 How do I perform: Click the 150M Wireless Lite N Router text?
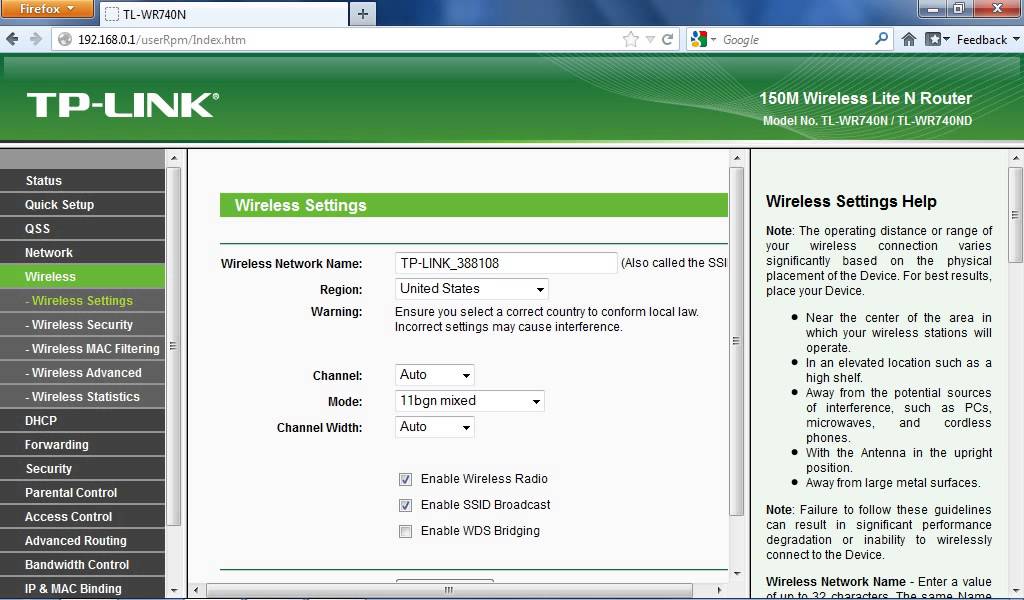(x=865, y=98)
